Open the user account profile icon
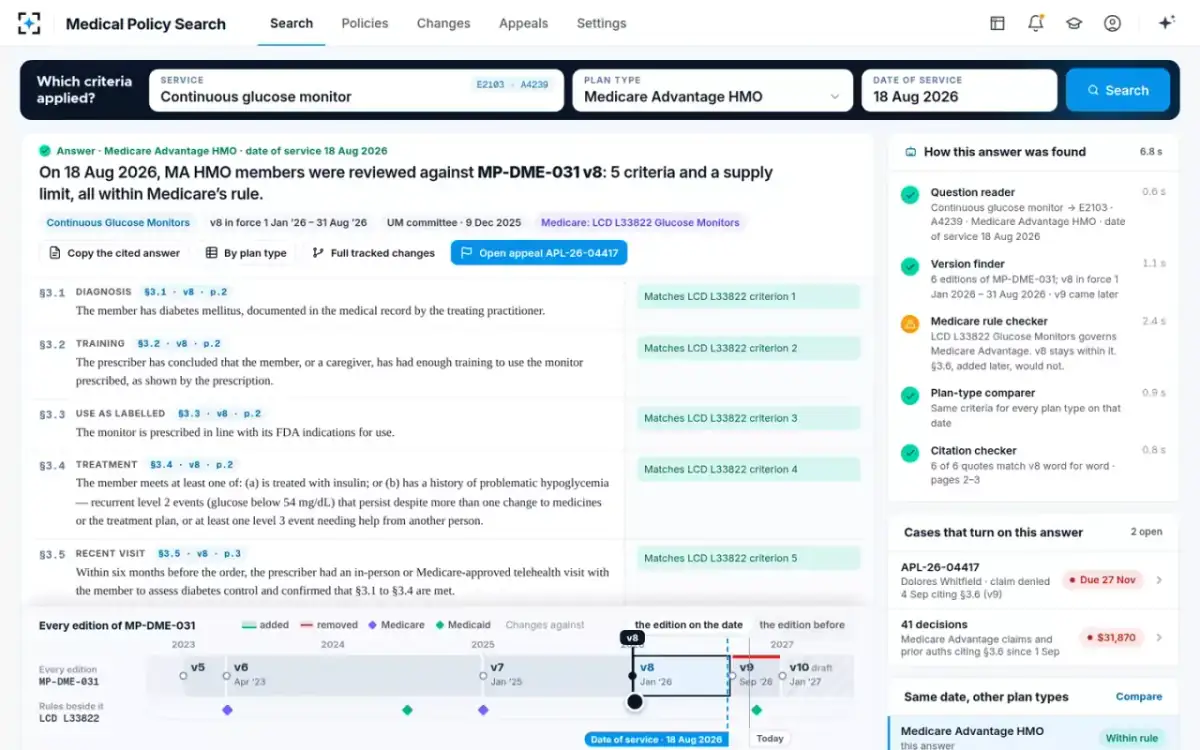Image resolution: width=1200 pixels, height=750 pixels. [x=1112, y=23]
